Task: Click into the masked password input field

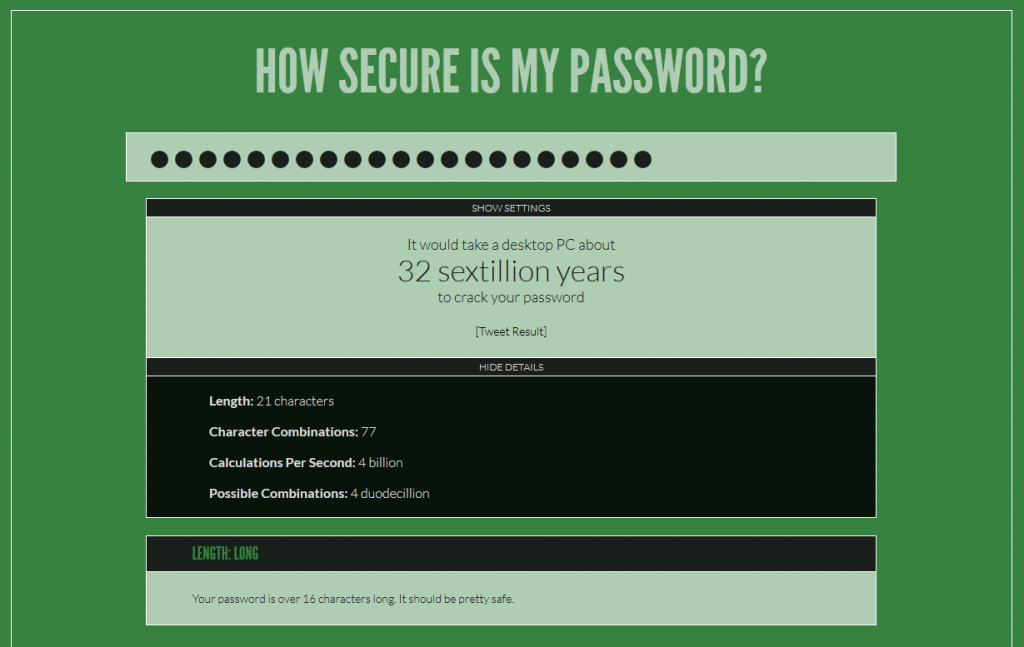Action: click(x=510, y=157)
